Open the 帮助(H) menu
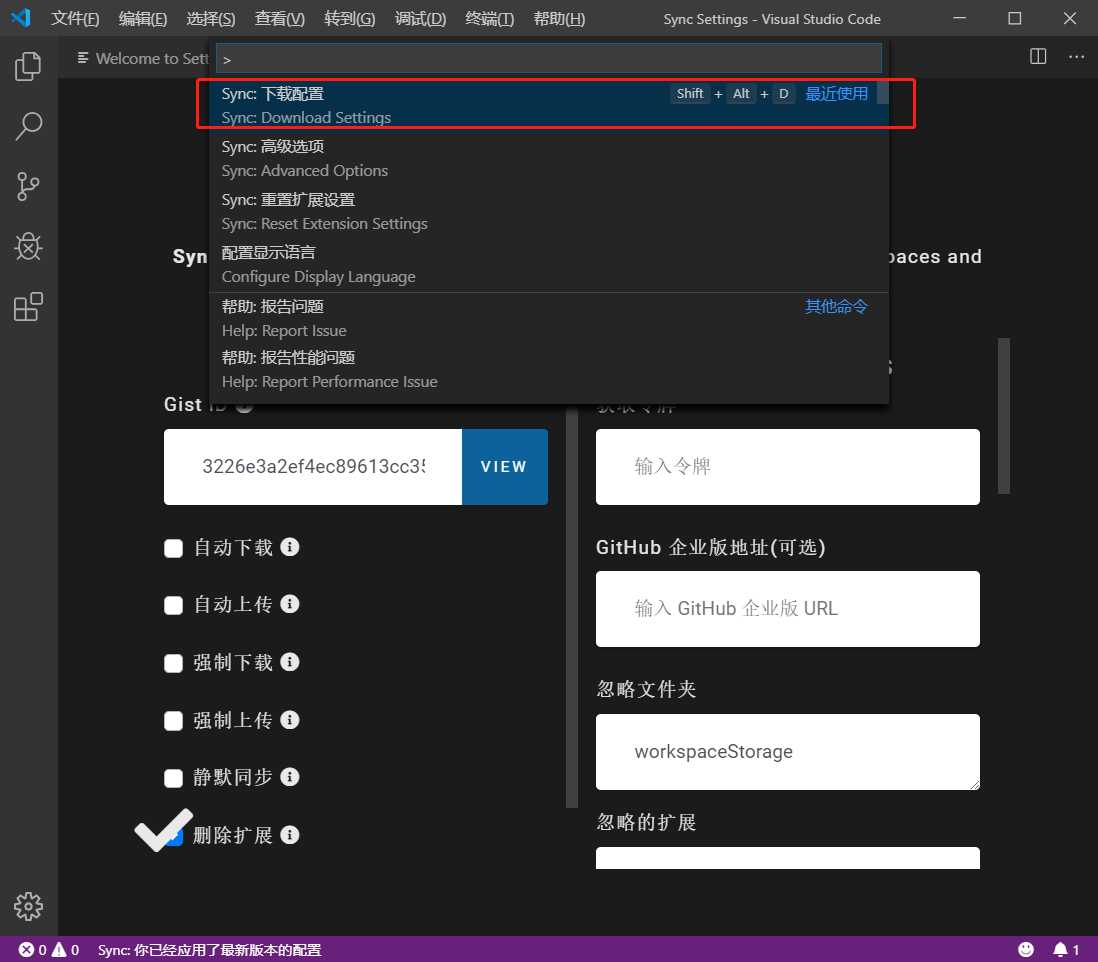 point(559,18)
